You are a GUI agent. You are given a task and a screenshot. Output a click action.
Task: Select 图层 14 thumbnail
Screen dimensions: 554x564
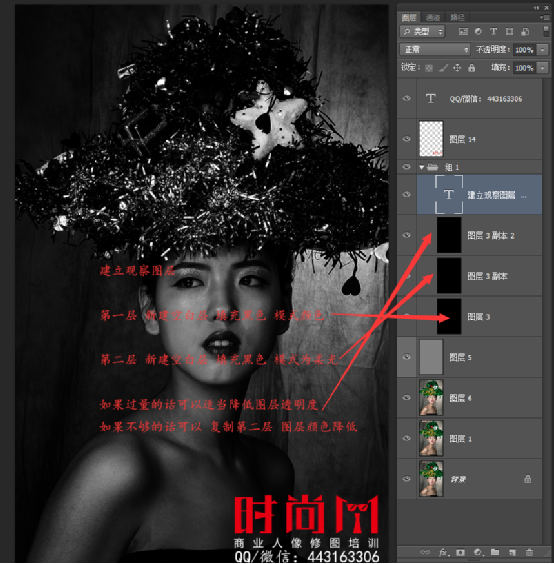click(431, 139)
